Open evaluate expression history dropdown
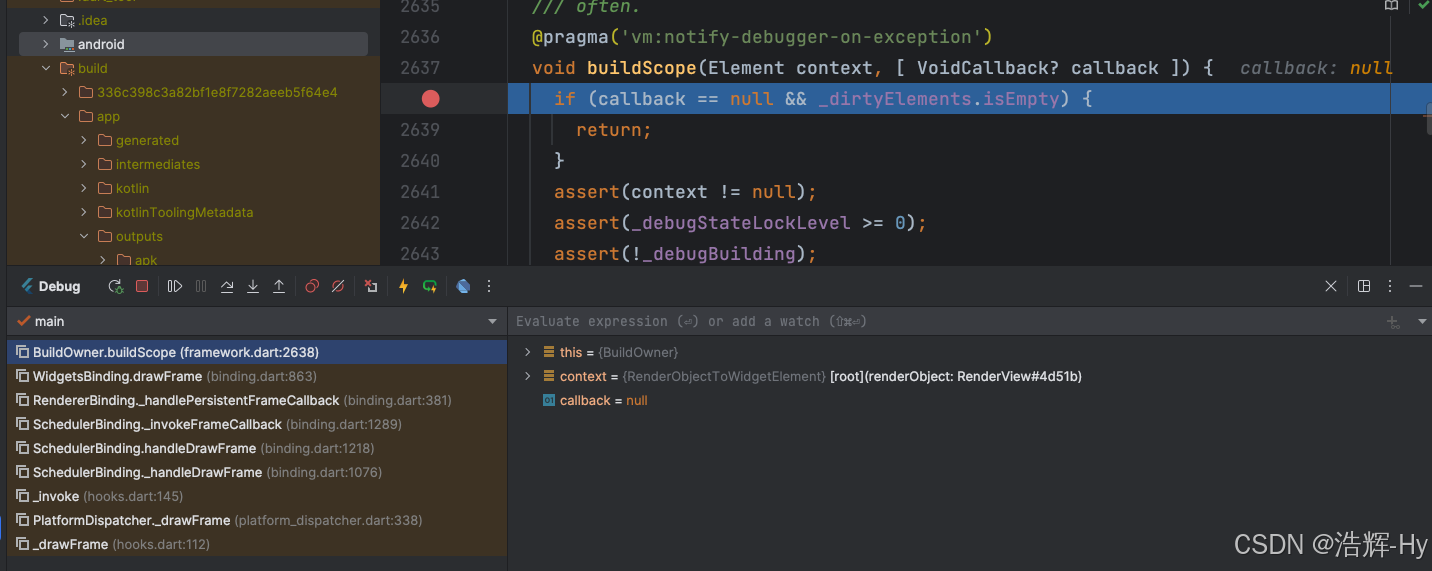The image size is (1432, 571). (x=1422, y=322)
